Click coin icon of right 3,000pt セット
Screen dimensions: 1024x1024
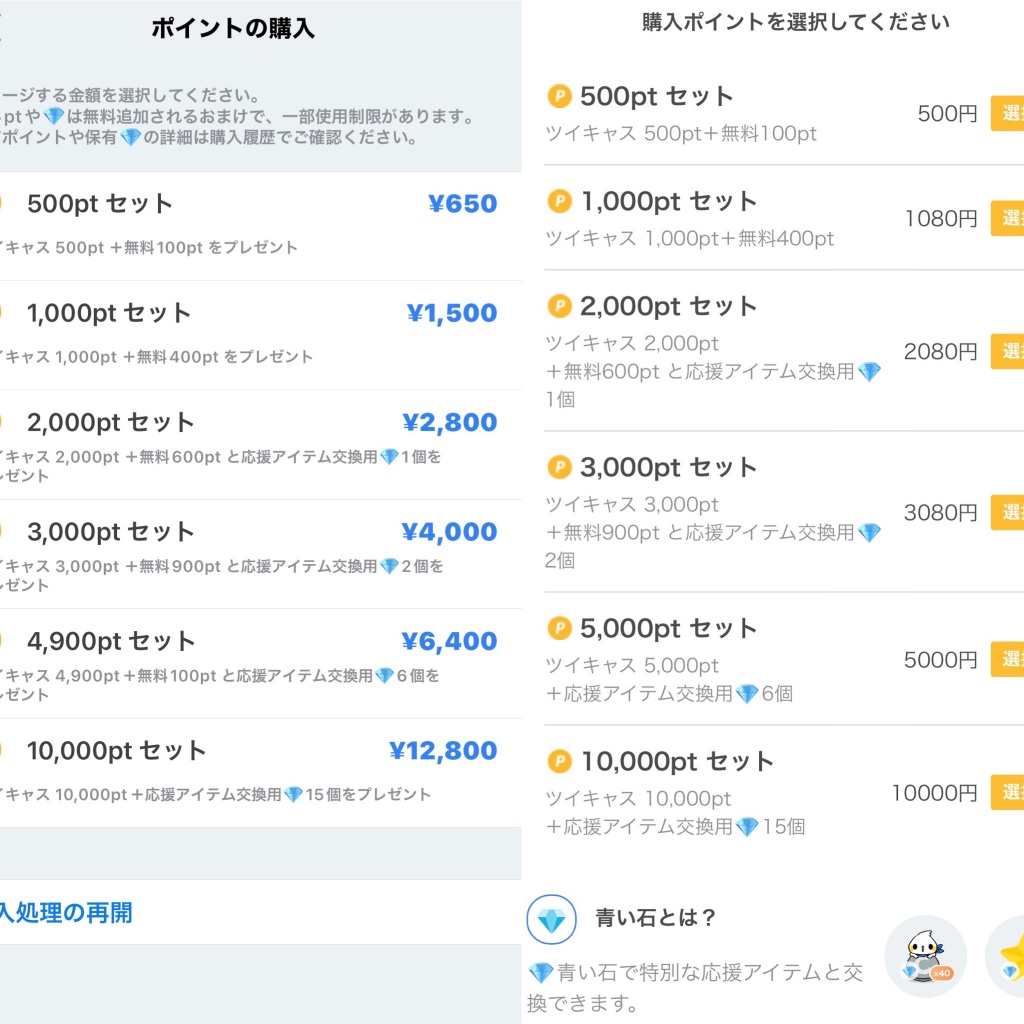pyautogui.click(x=560, y=468)
